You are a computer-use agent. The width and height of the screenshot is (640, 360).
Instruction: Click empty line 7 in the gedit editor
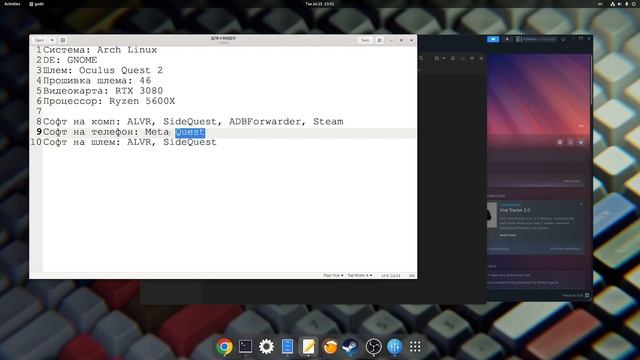(229, 111)
